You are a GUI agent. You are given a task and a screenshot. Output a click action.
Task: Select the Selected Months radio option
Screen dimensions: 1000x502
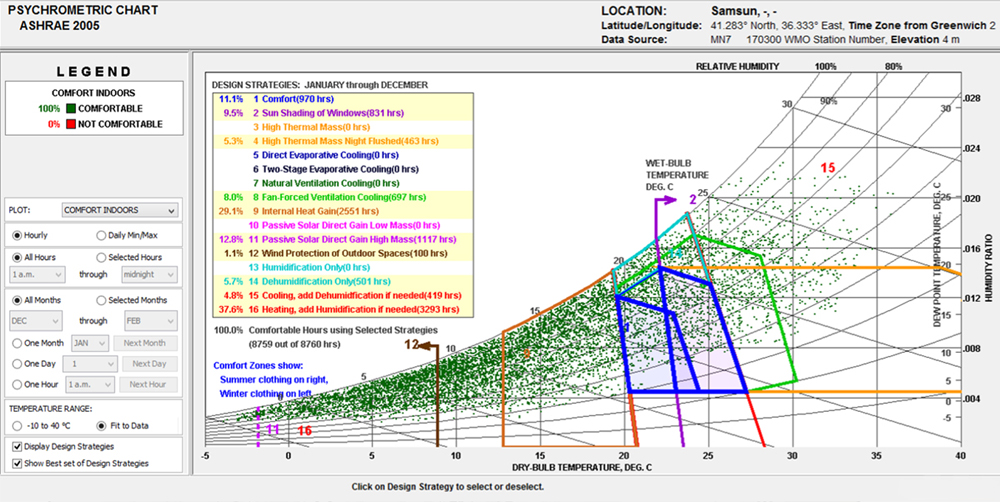101,300
